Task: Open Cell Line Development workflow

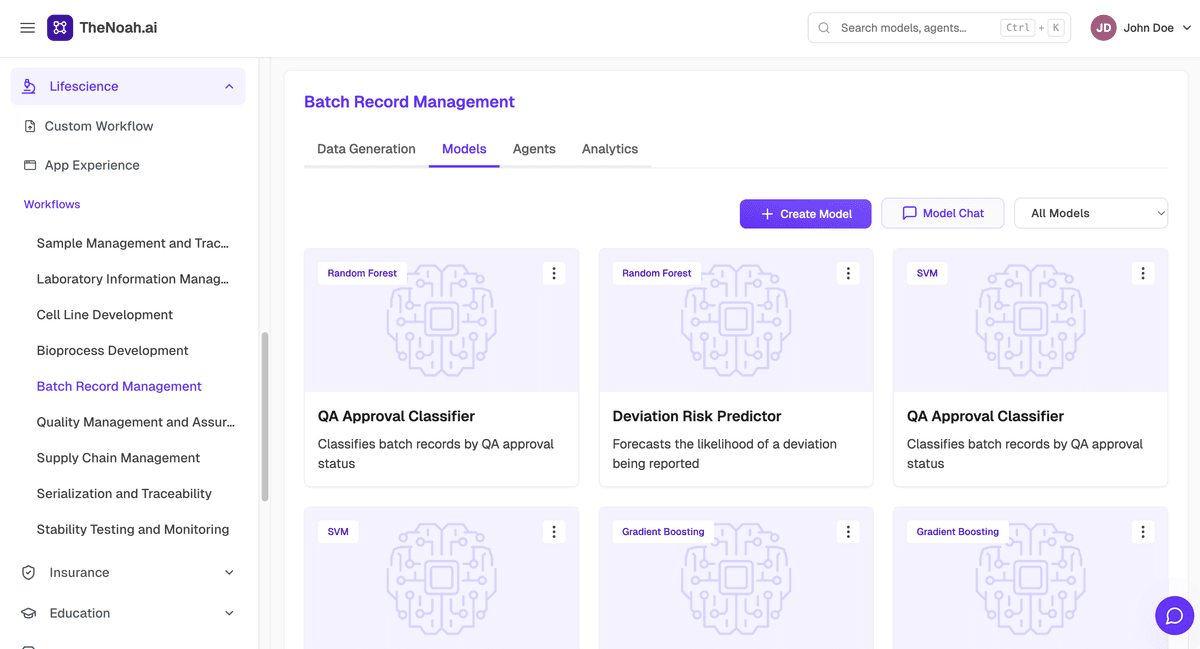Action: click(x=105, y=315)
